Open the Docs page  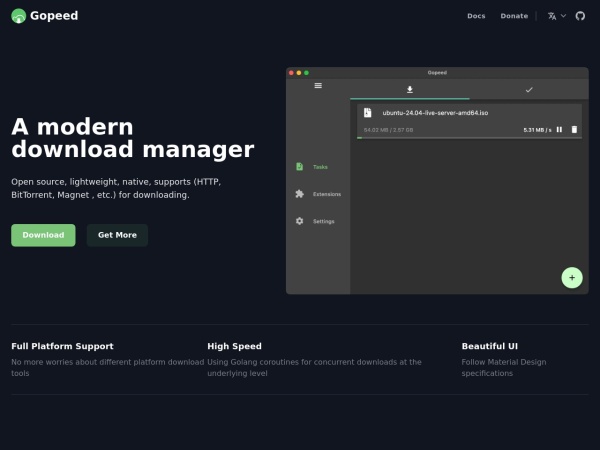click(476, 16)
